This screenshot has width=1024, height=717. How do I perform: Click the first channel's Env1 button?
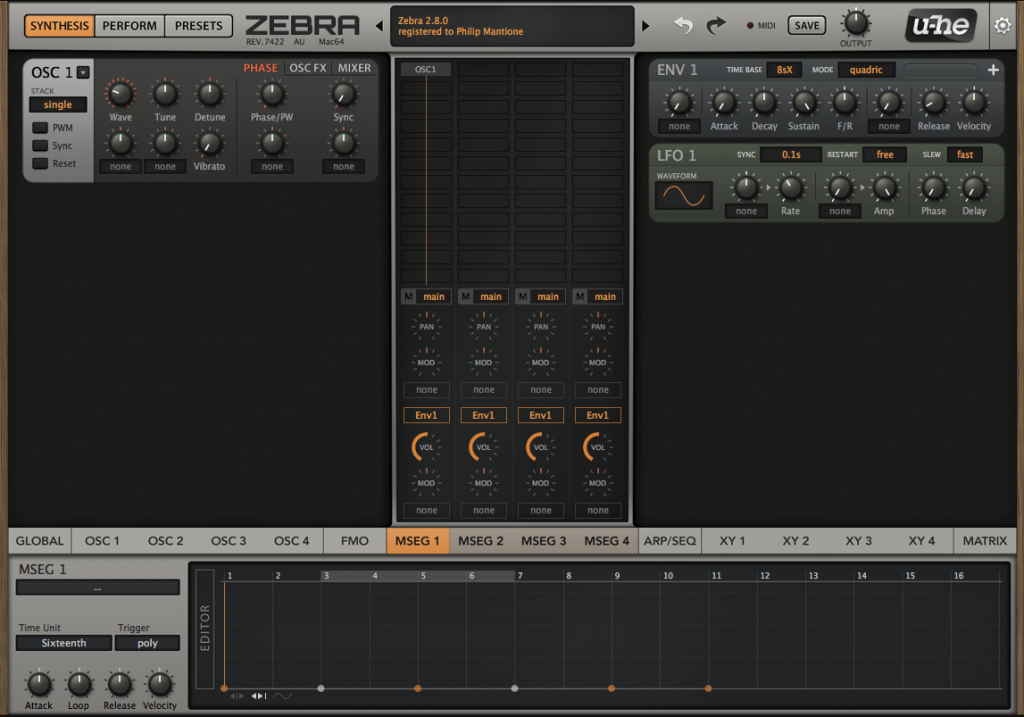point(426,414)
